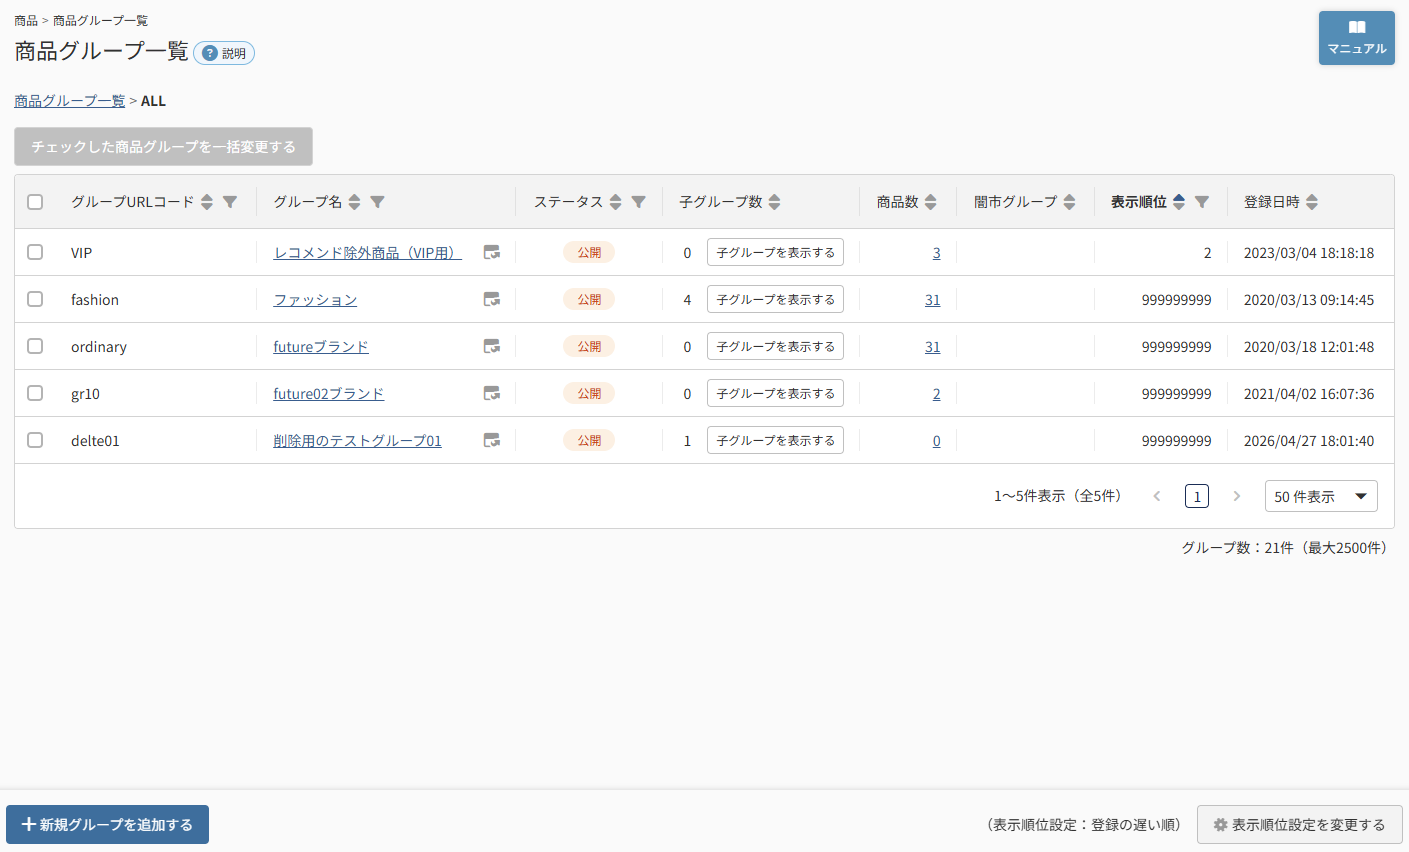
Task: Click the 説明 help question-mark icon
Action: click(210, 53)
